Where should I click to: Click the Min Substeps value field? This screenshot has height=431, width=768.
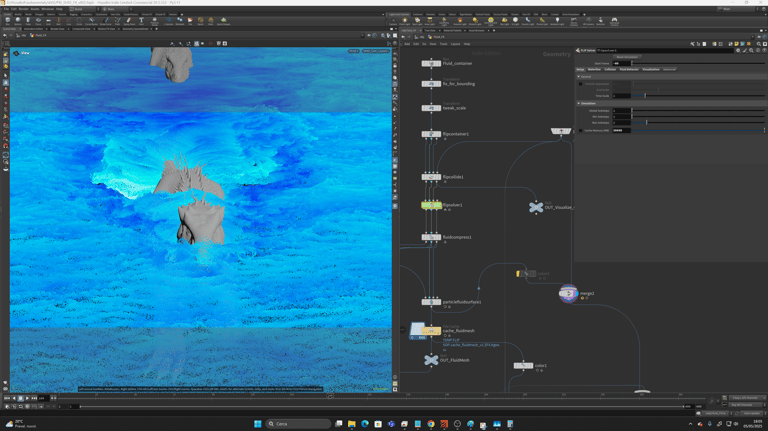click(x=622, y=117)
